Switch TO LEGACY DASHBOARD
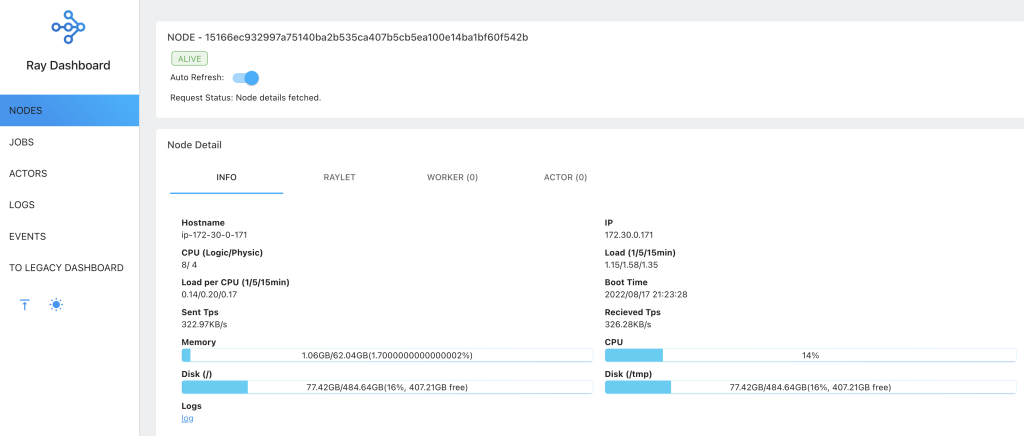 pos(69,268)
